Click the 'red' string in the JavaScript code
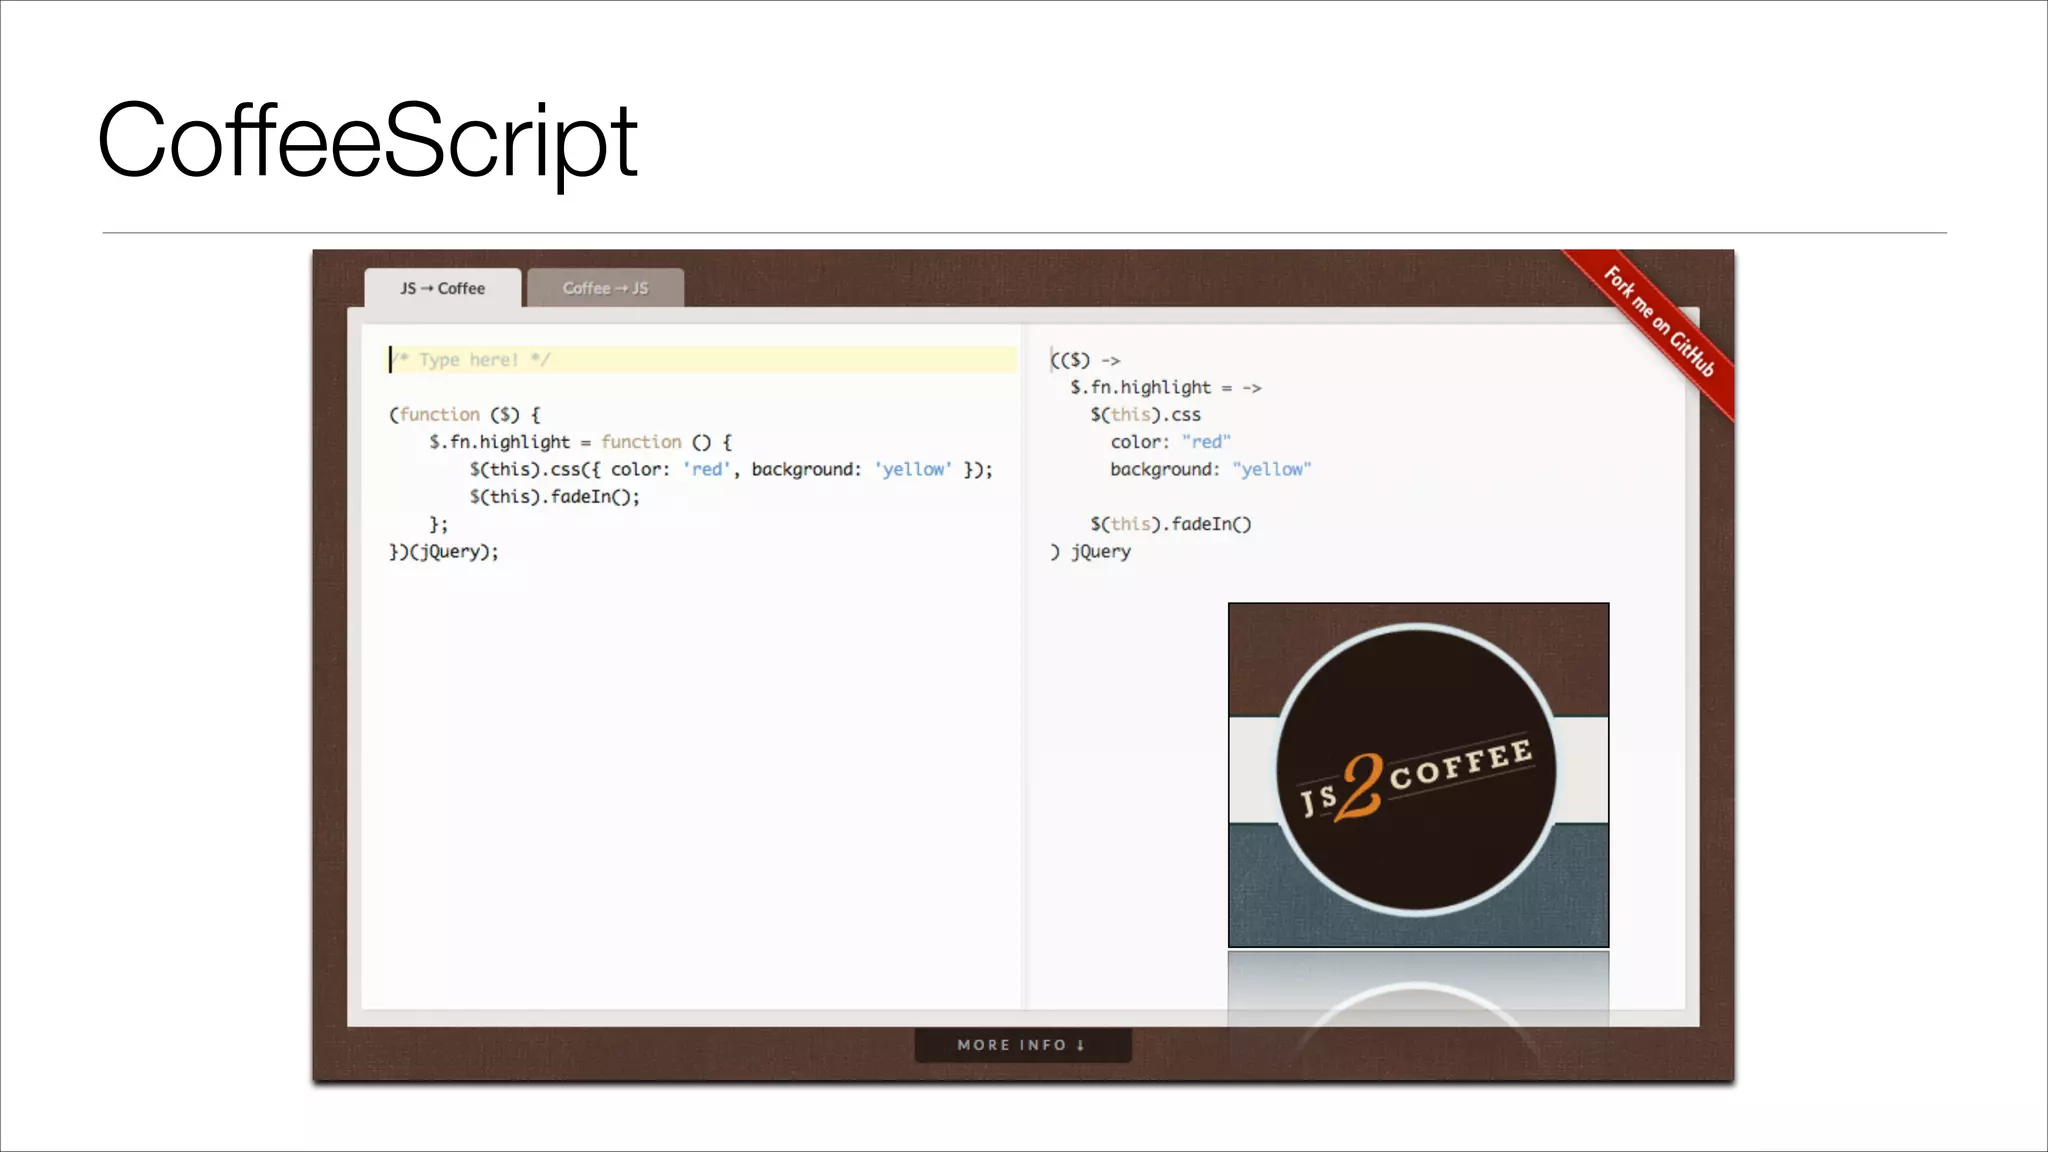2048x1152 pixels. click(708, 469)
